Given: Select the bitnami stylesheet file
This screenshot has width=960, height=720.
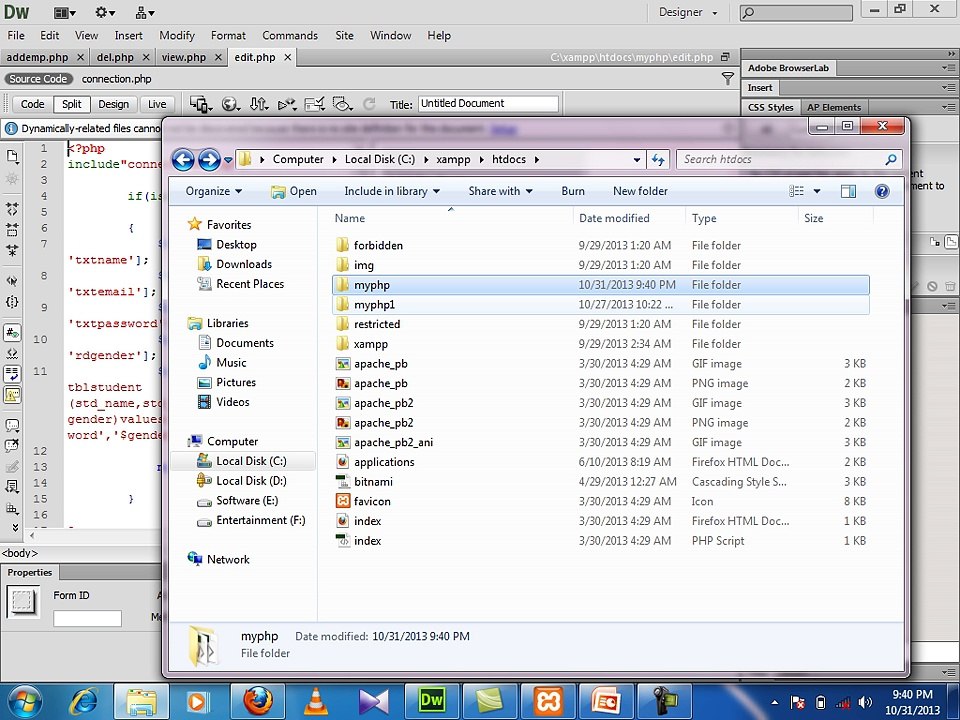Looking at the screenshot, I should 600,481.
